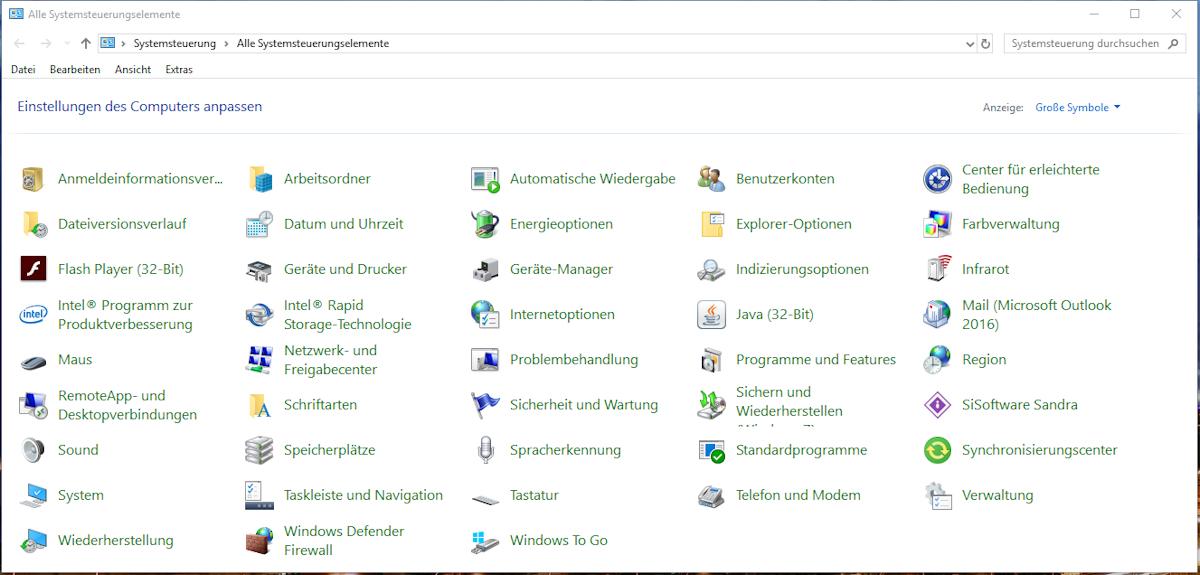Click the Explorer-Optionen icon
This screenshot has height=575, width=1200.
pyautogui.click(x=711, y=224)
